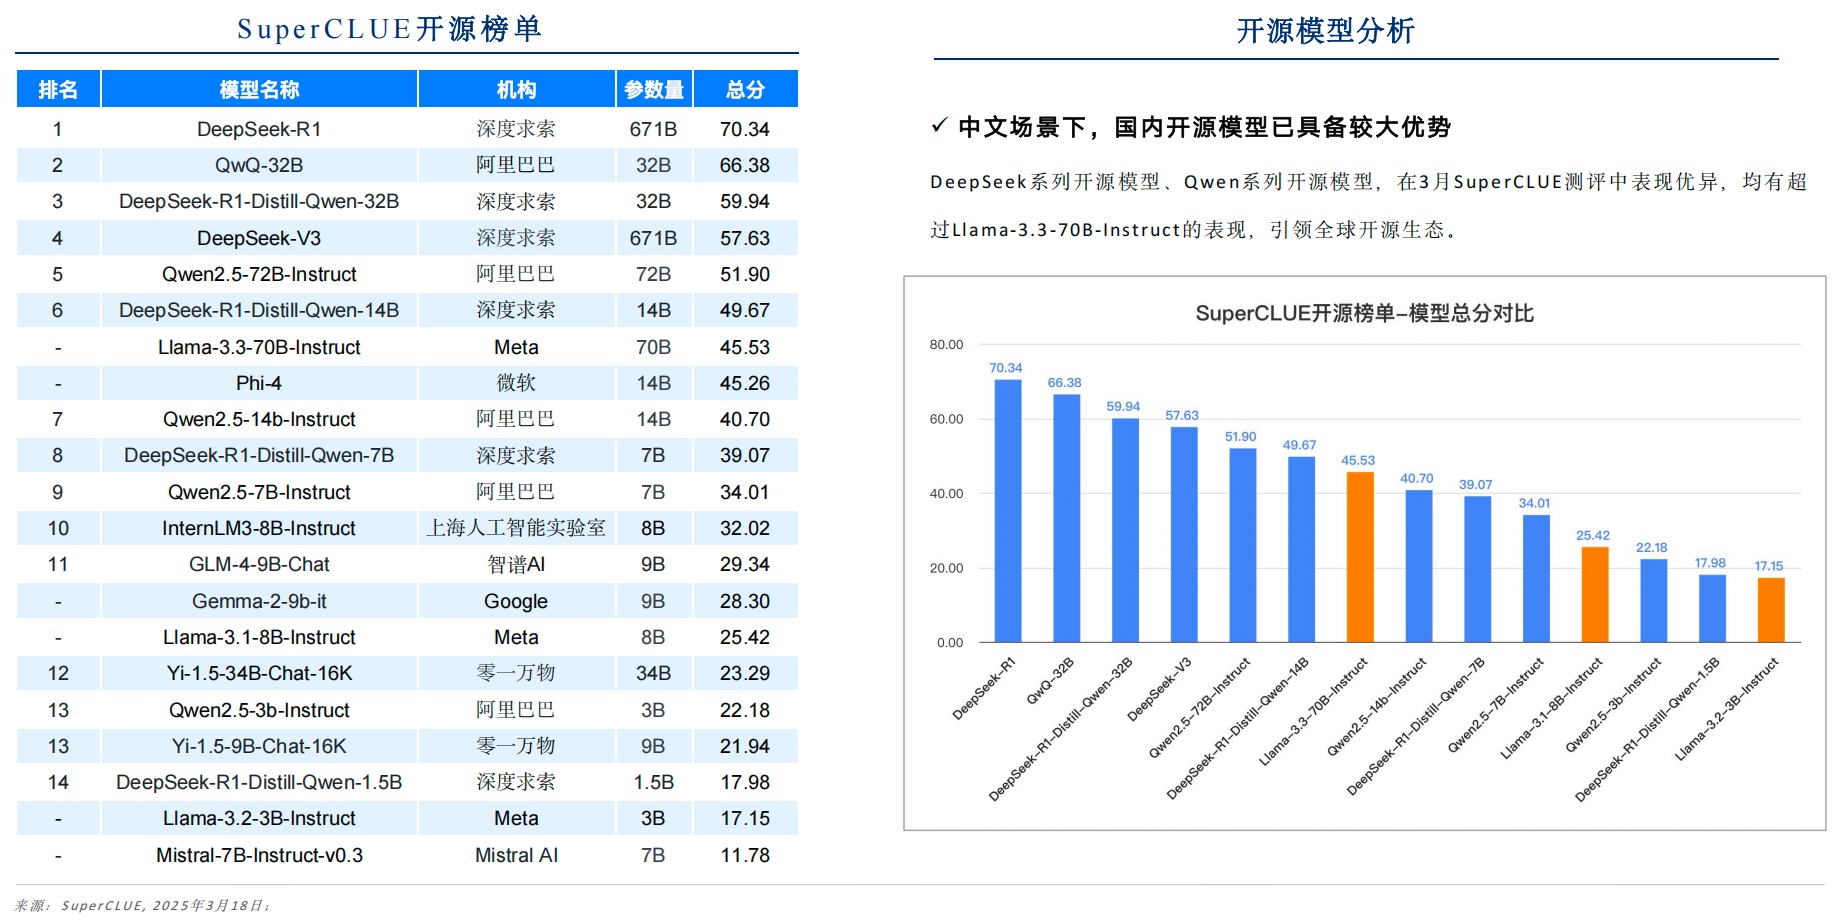Click the orange bar labeled 25.42
Viewport: 1846px width, 922px height.
pyautogui.click(x=1595, y=594)
